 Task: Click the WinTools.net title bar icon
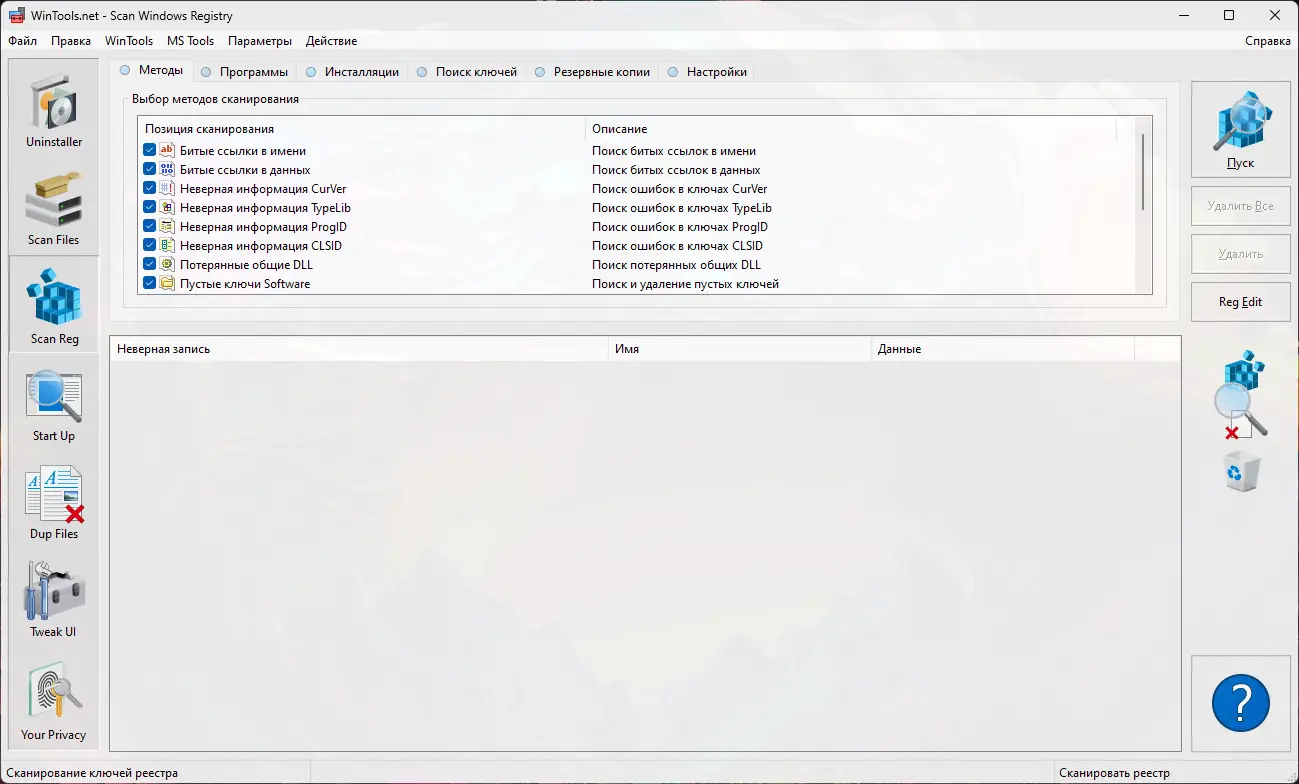pos(17,16)
